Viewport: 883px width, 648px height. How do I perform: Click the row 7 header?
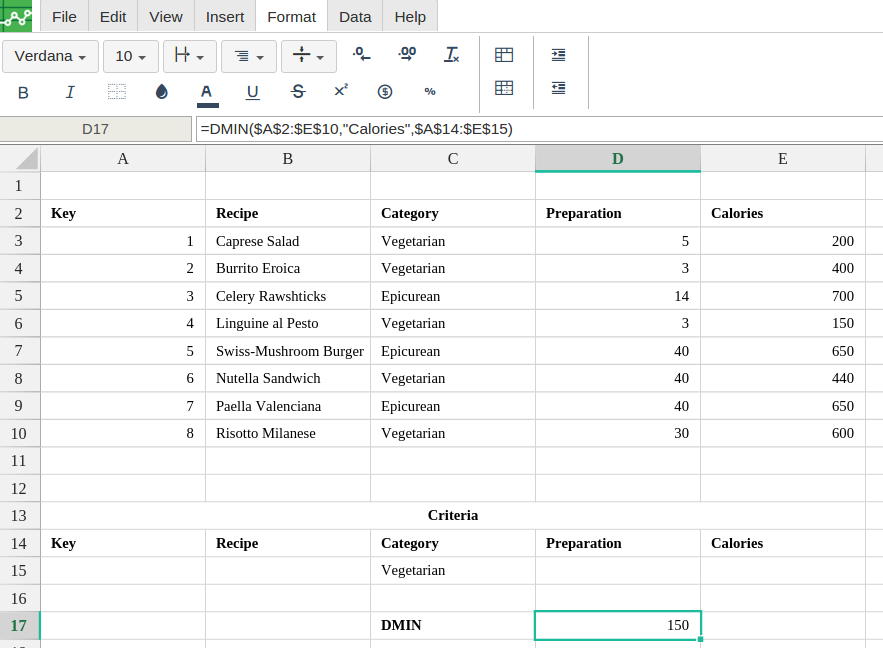click(19, 351)
